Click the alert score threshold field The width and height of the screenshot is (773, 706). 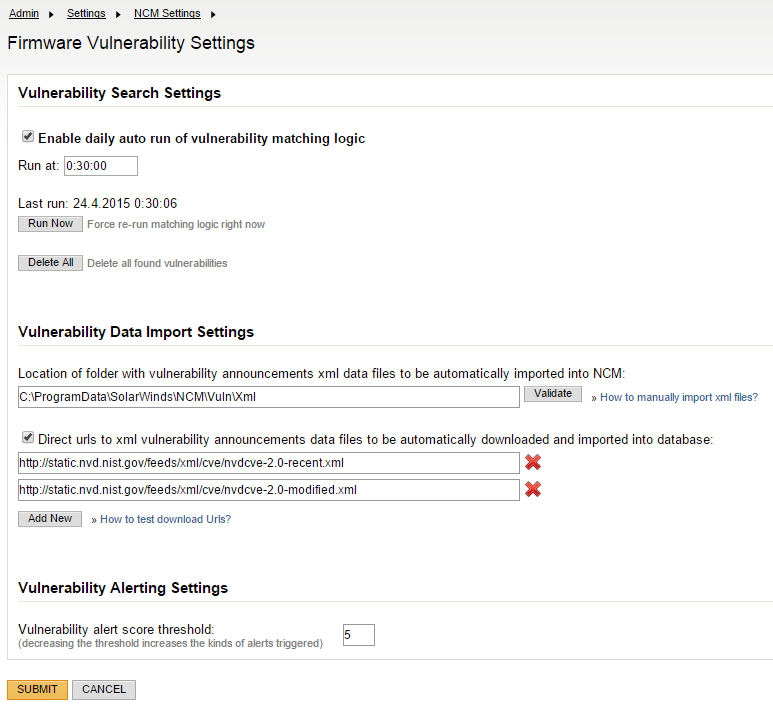click(x=358, y=634)
